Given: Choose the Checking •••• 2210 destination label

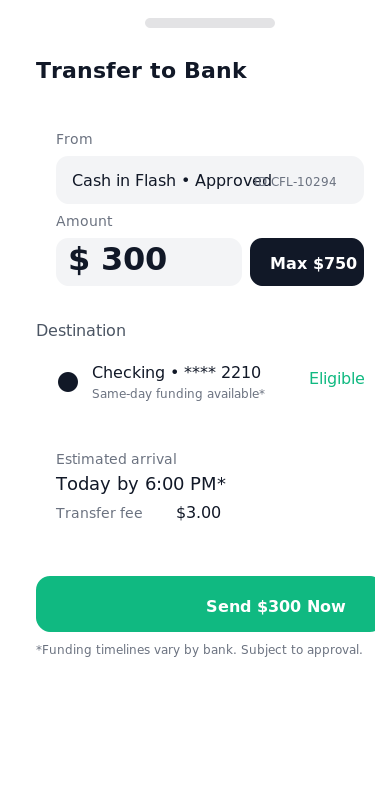Looking at the screenshot, I should point(176,373).
